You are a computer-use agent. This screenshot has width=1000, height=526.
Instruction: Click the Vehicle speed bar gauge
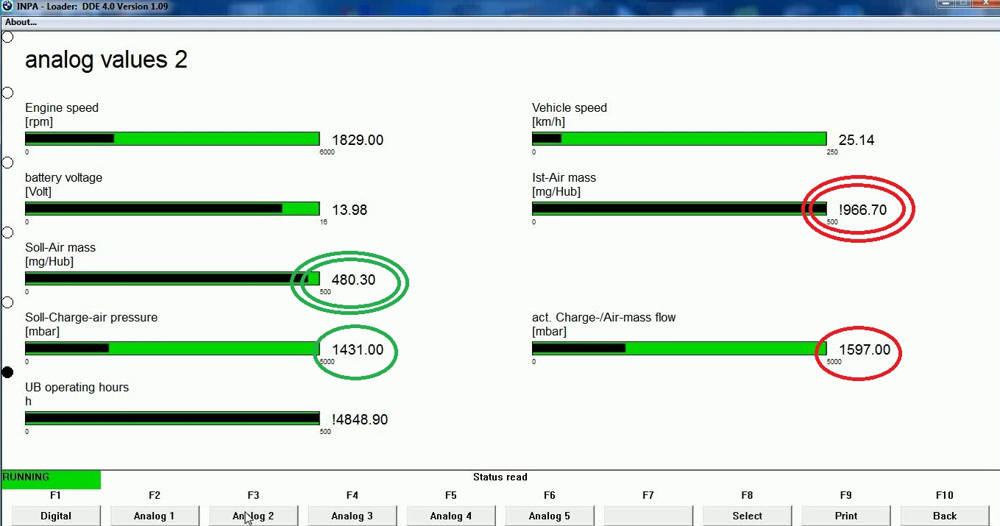pyautogui.click(x=679, y=139)
